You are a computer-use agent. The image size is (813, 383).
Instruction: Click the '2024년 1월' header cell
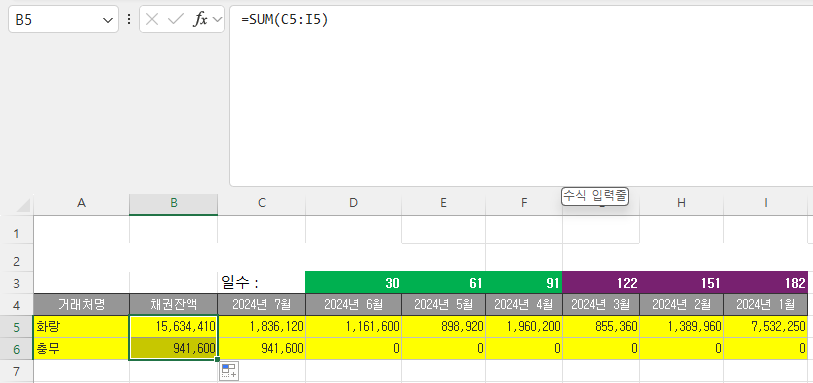coord(765,305)
